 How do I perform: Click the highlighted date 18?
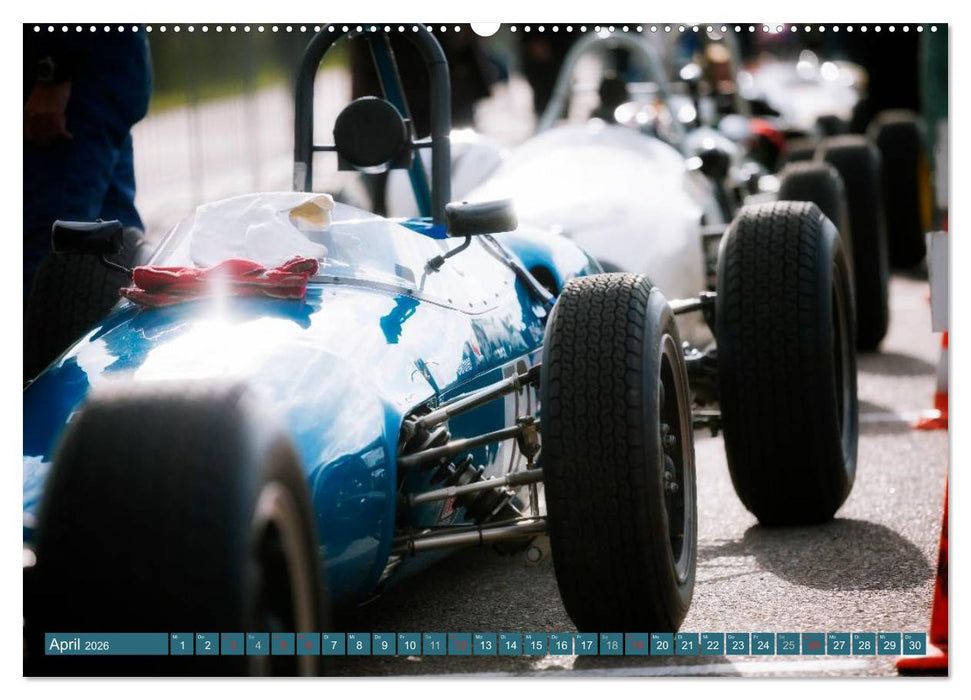click(x=611, y=646)
